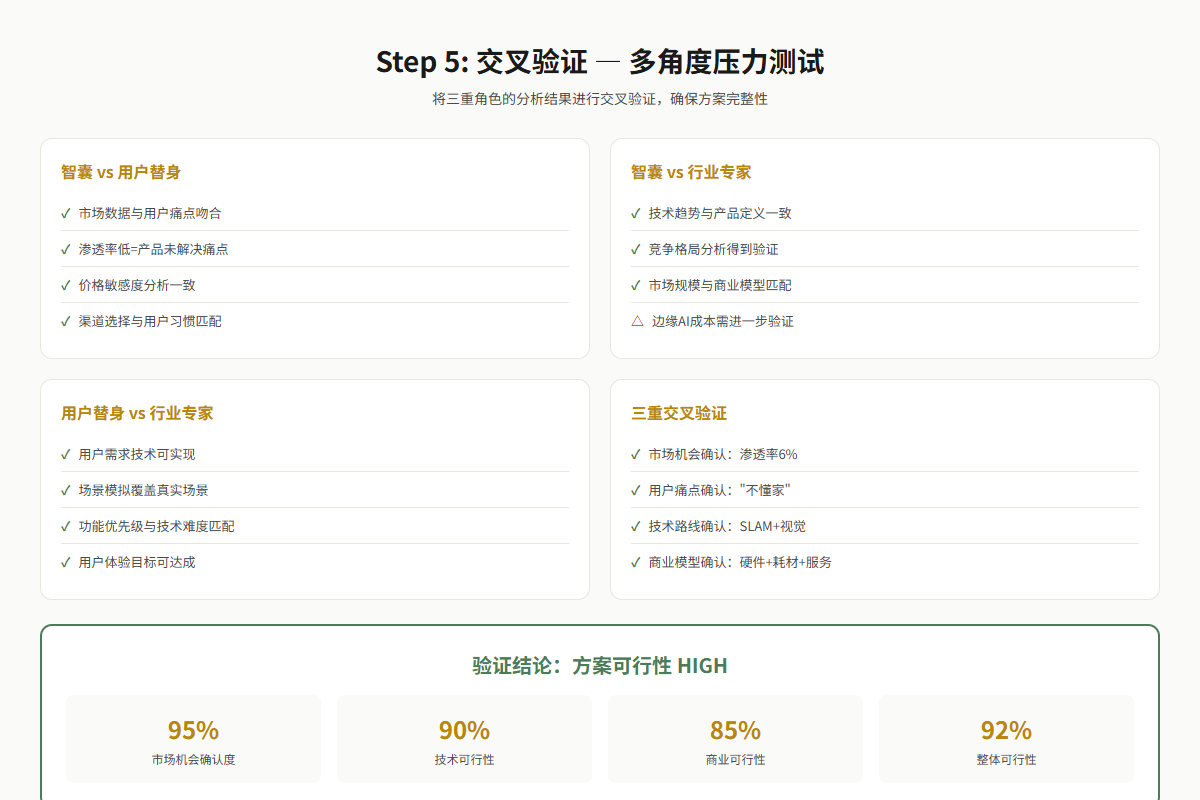1200x800 pixels.
Task: Click the 用户替身 vs 行业专家 card heading
Action: pos(137,413)
